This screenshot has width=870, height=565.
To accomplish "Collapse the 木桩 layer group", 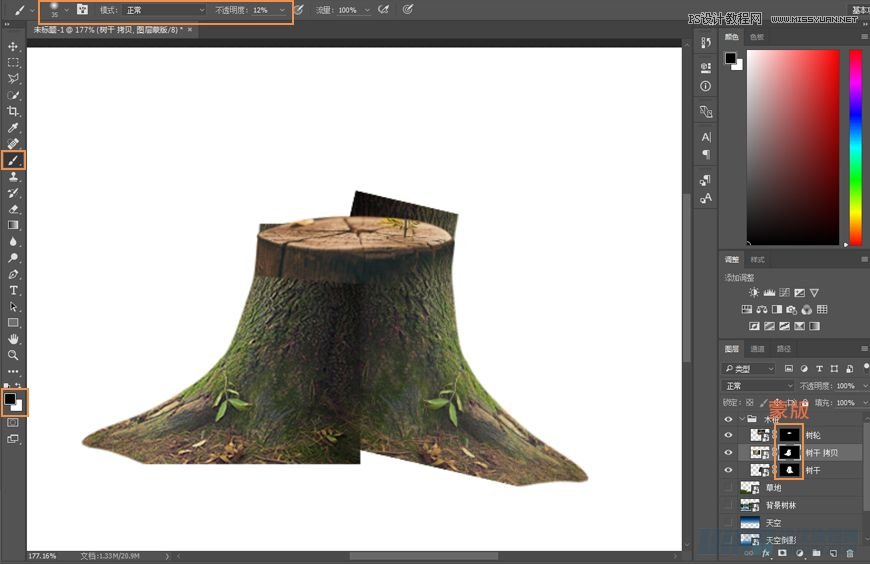I will tap(740, 419).
